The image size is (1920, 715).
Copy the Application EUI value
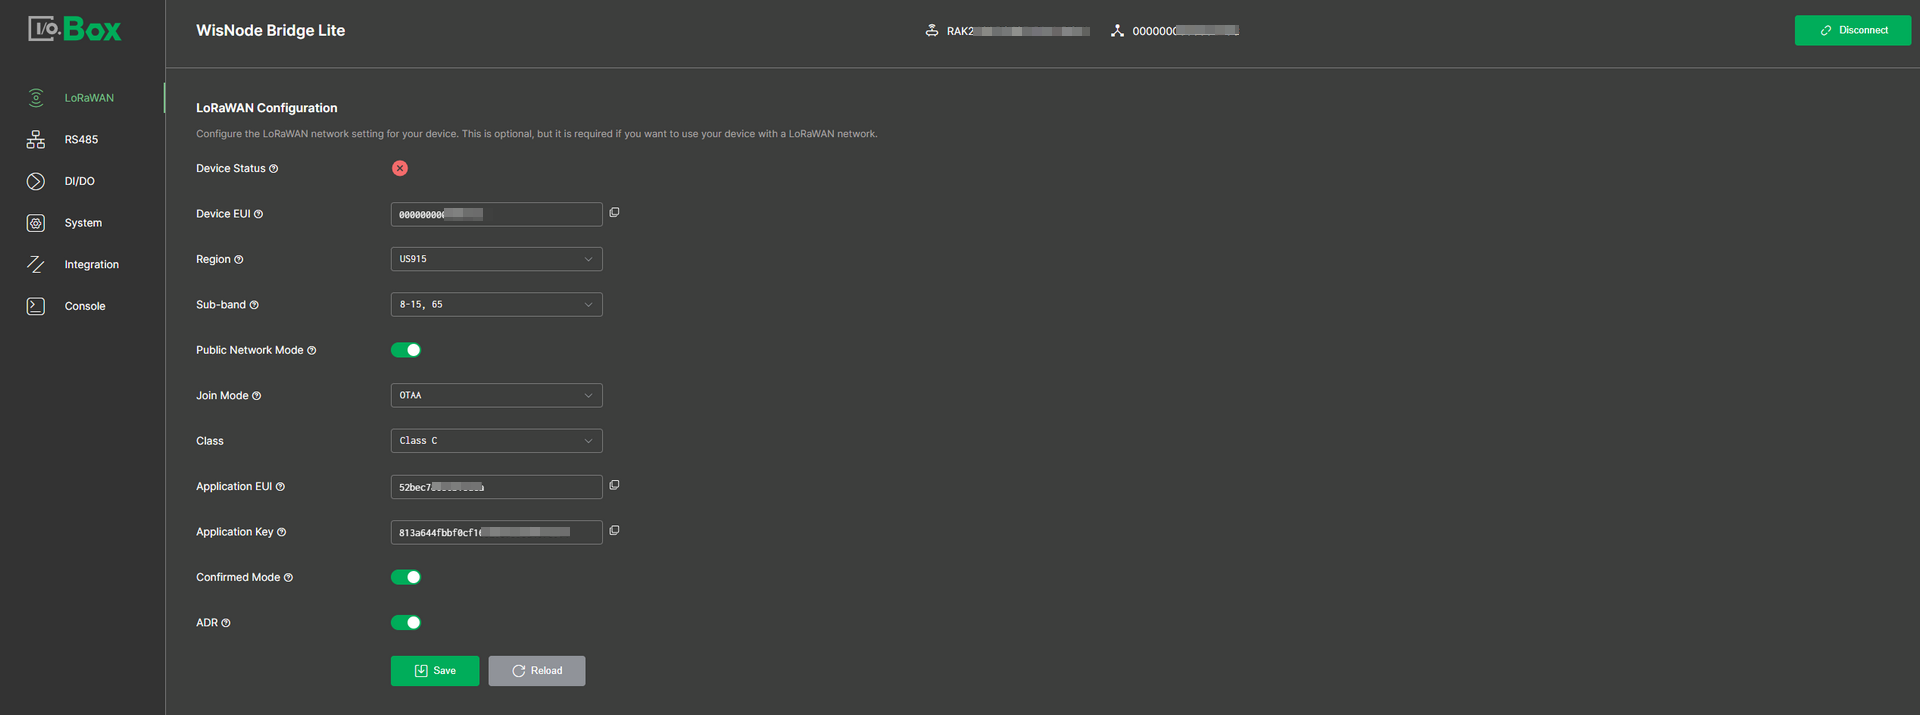(614, 486)
